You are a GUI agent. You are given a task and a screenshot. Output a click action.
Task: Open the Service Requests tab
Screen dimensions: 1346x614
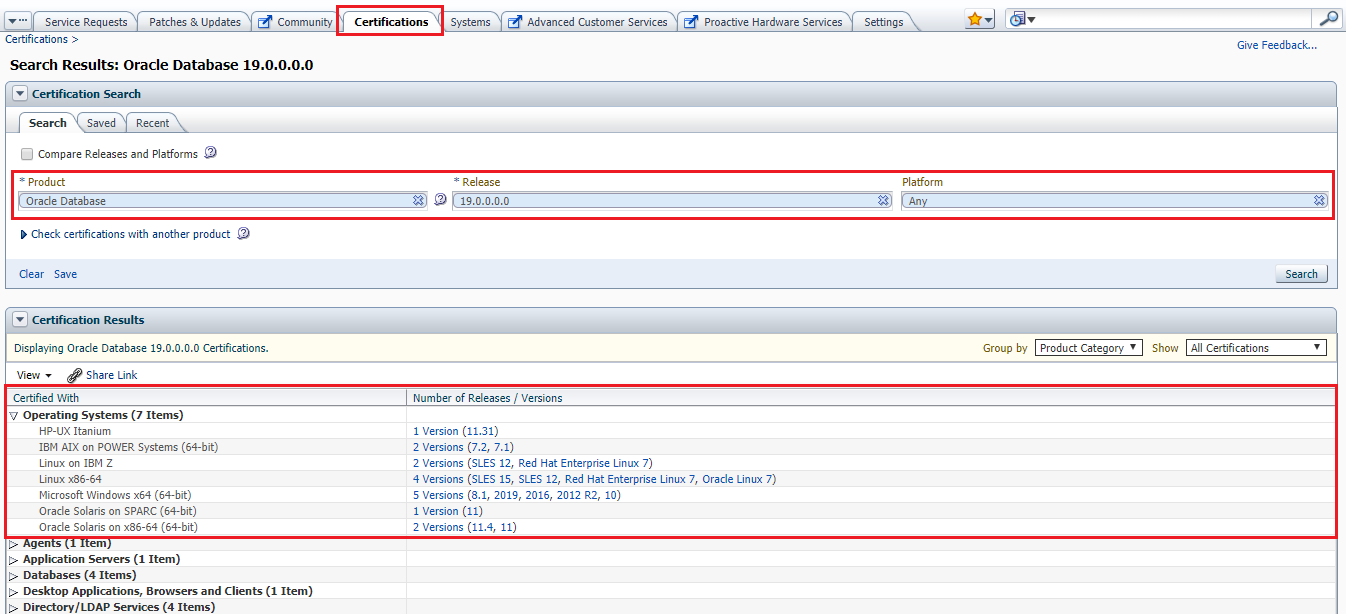[x=86, y=22]
